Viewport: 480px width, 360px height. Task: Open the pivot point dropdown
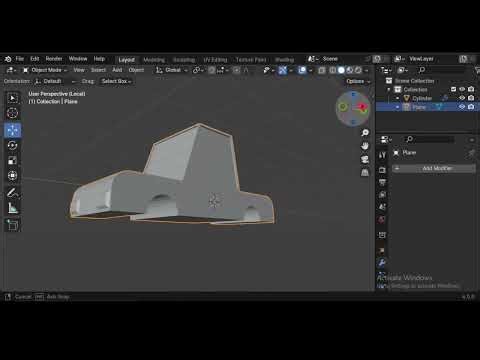tap(198, 70)
